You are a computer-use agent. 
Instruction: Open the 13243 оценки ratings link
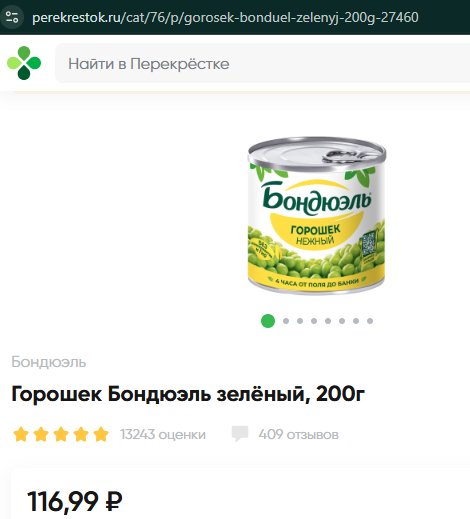(x=163, y=435)
